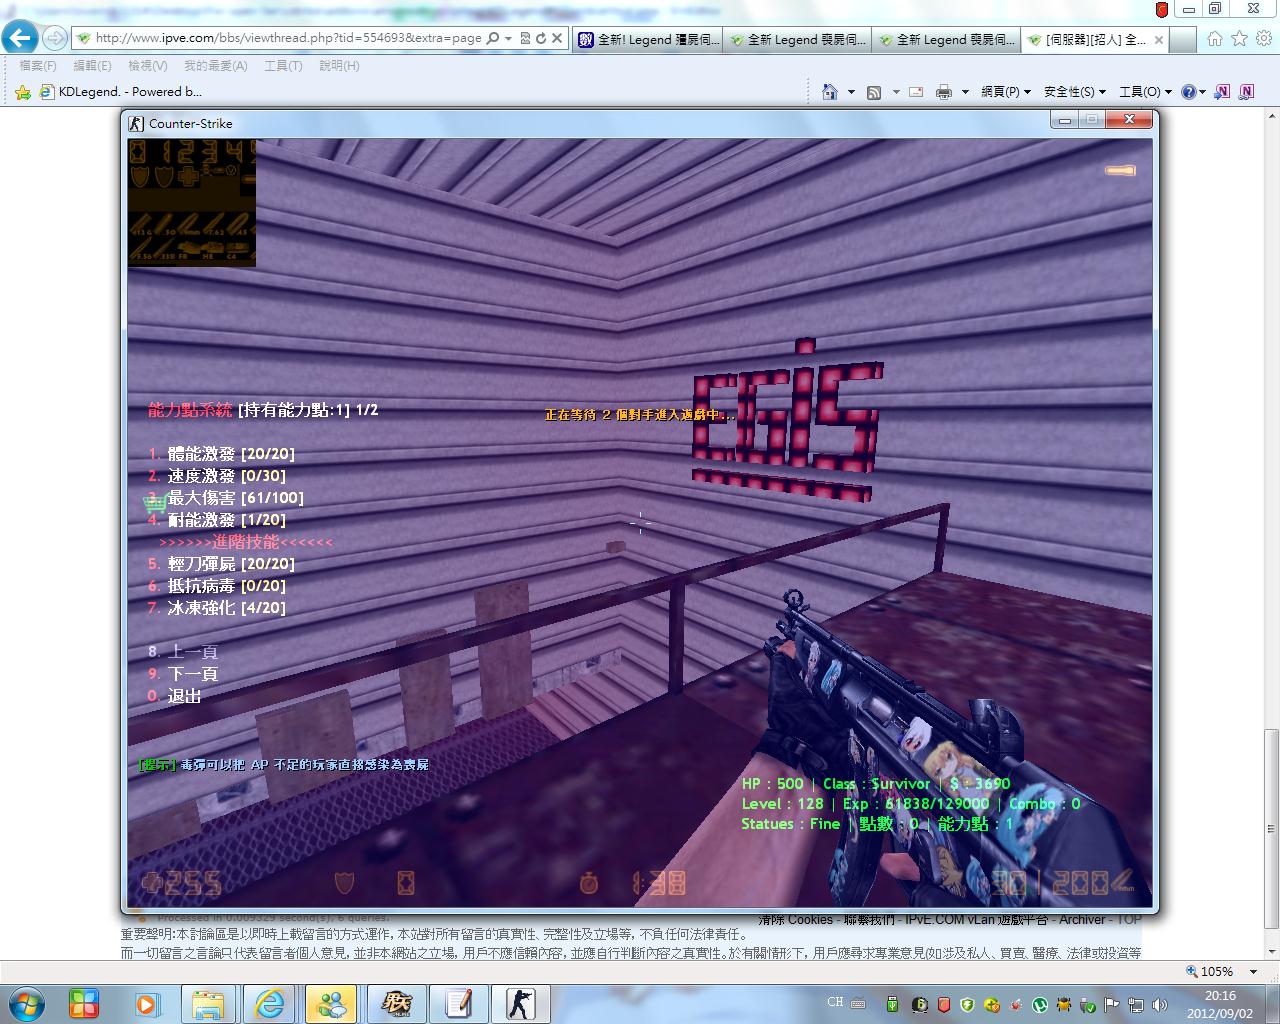The height and width of the screenshot is (1024, 1280).
Task: Click the CH language indicator in taskbar
Action: point(835,1002)
